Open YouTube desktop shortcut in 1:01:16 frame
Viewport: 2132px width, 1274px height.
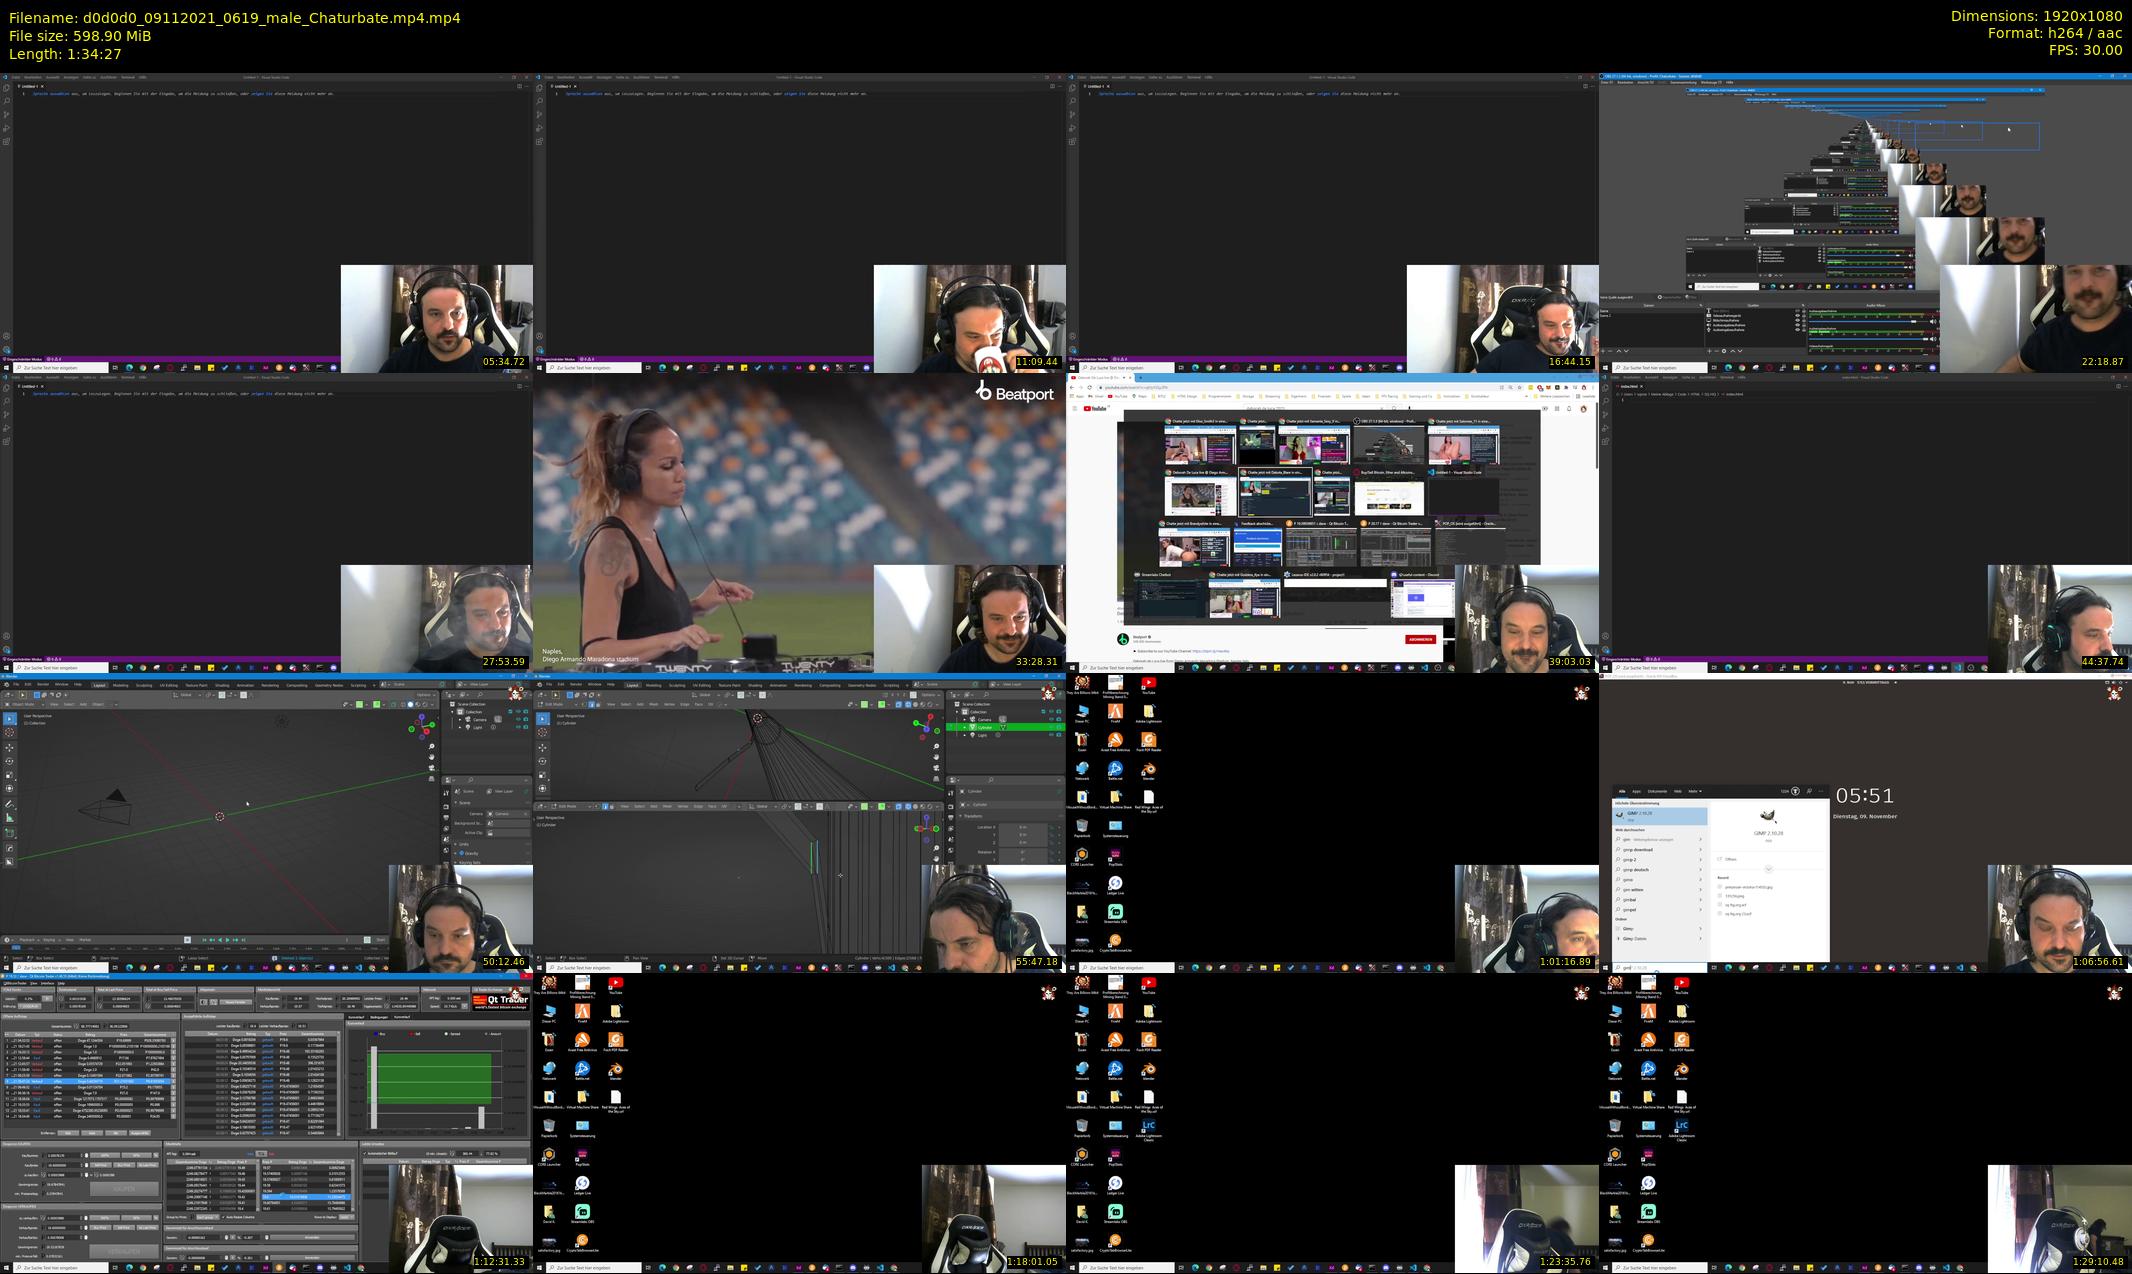[1148, 684]
